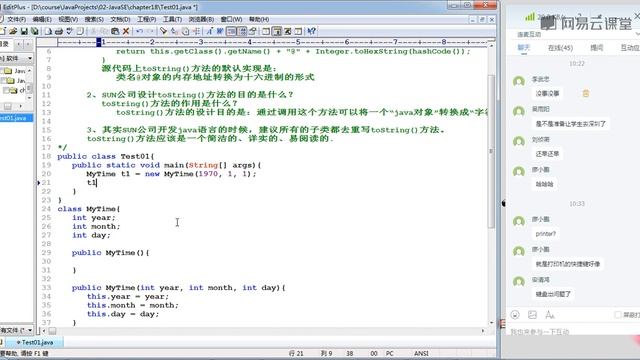Switch to the 互动 tab in chat panel
Viewport: 640px width, 360px height.
tap(630, 48)
